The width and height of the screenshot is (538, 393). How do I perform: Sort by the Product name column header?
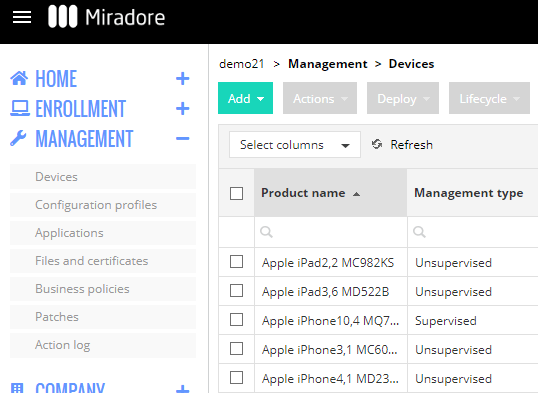330,193
